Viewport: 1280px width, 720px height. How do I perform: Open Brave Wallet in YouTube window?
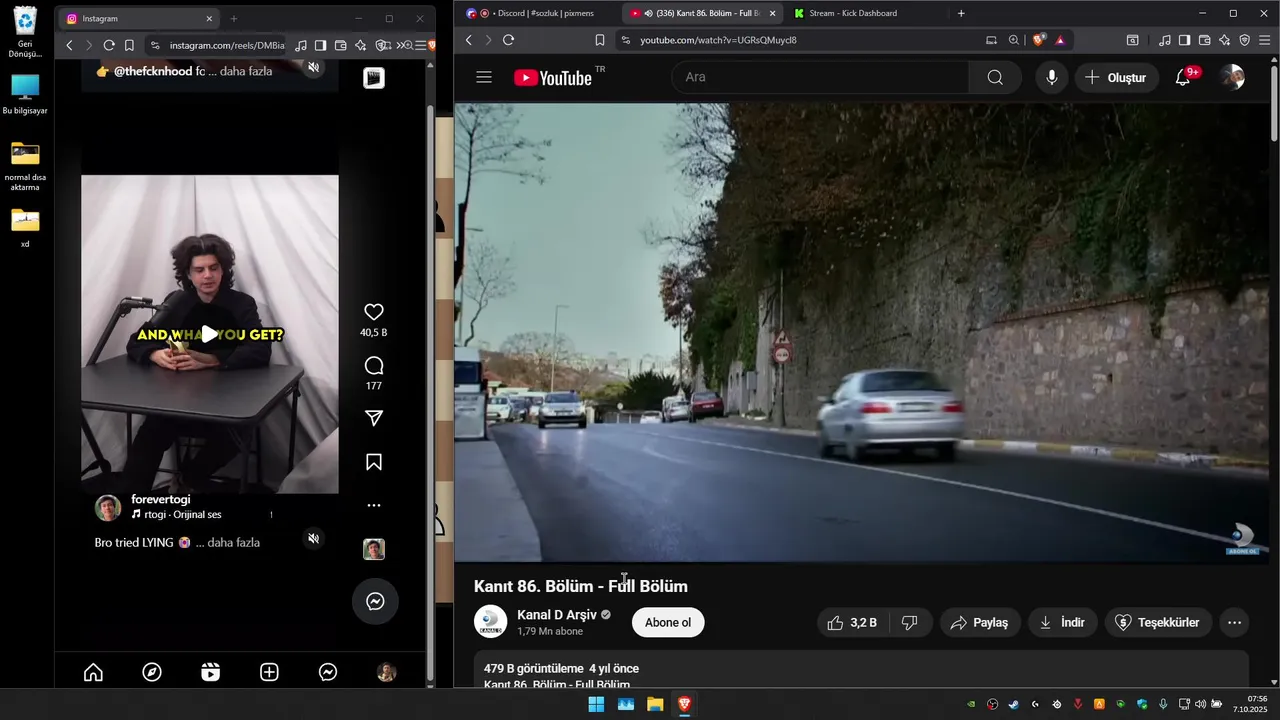click(x=1204, y=40)
